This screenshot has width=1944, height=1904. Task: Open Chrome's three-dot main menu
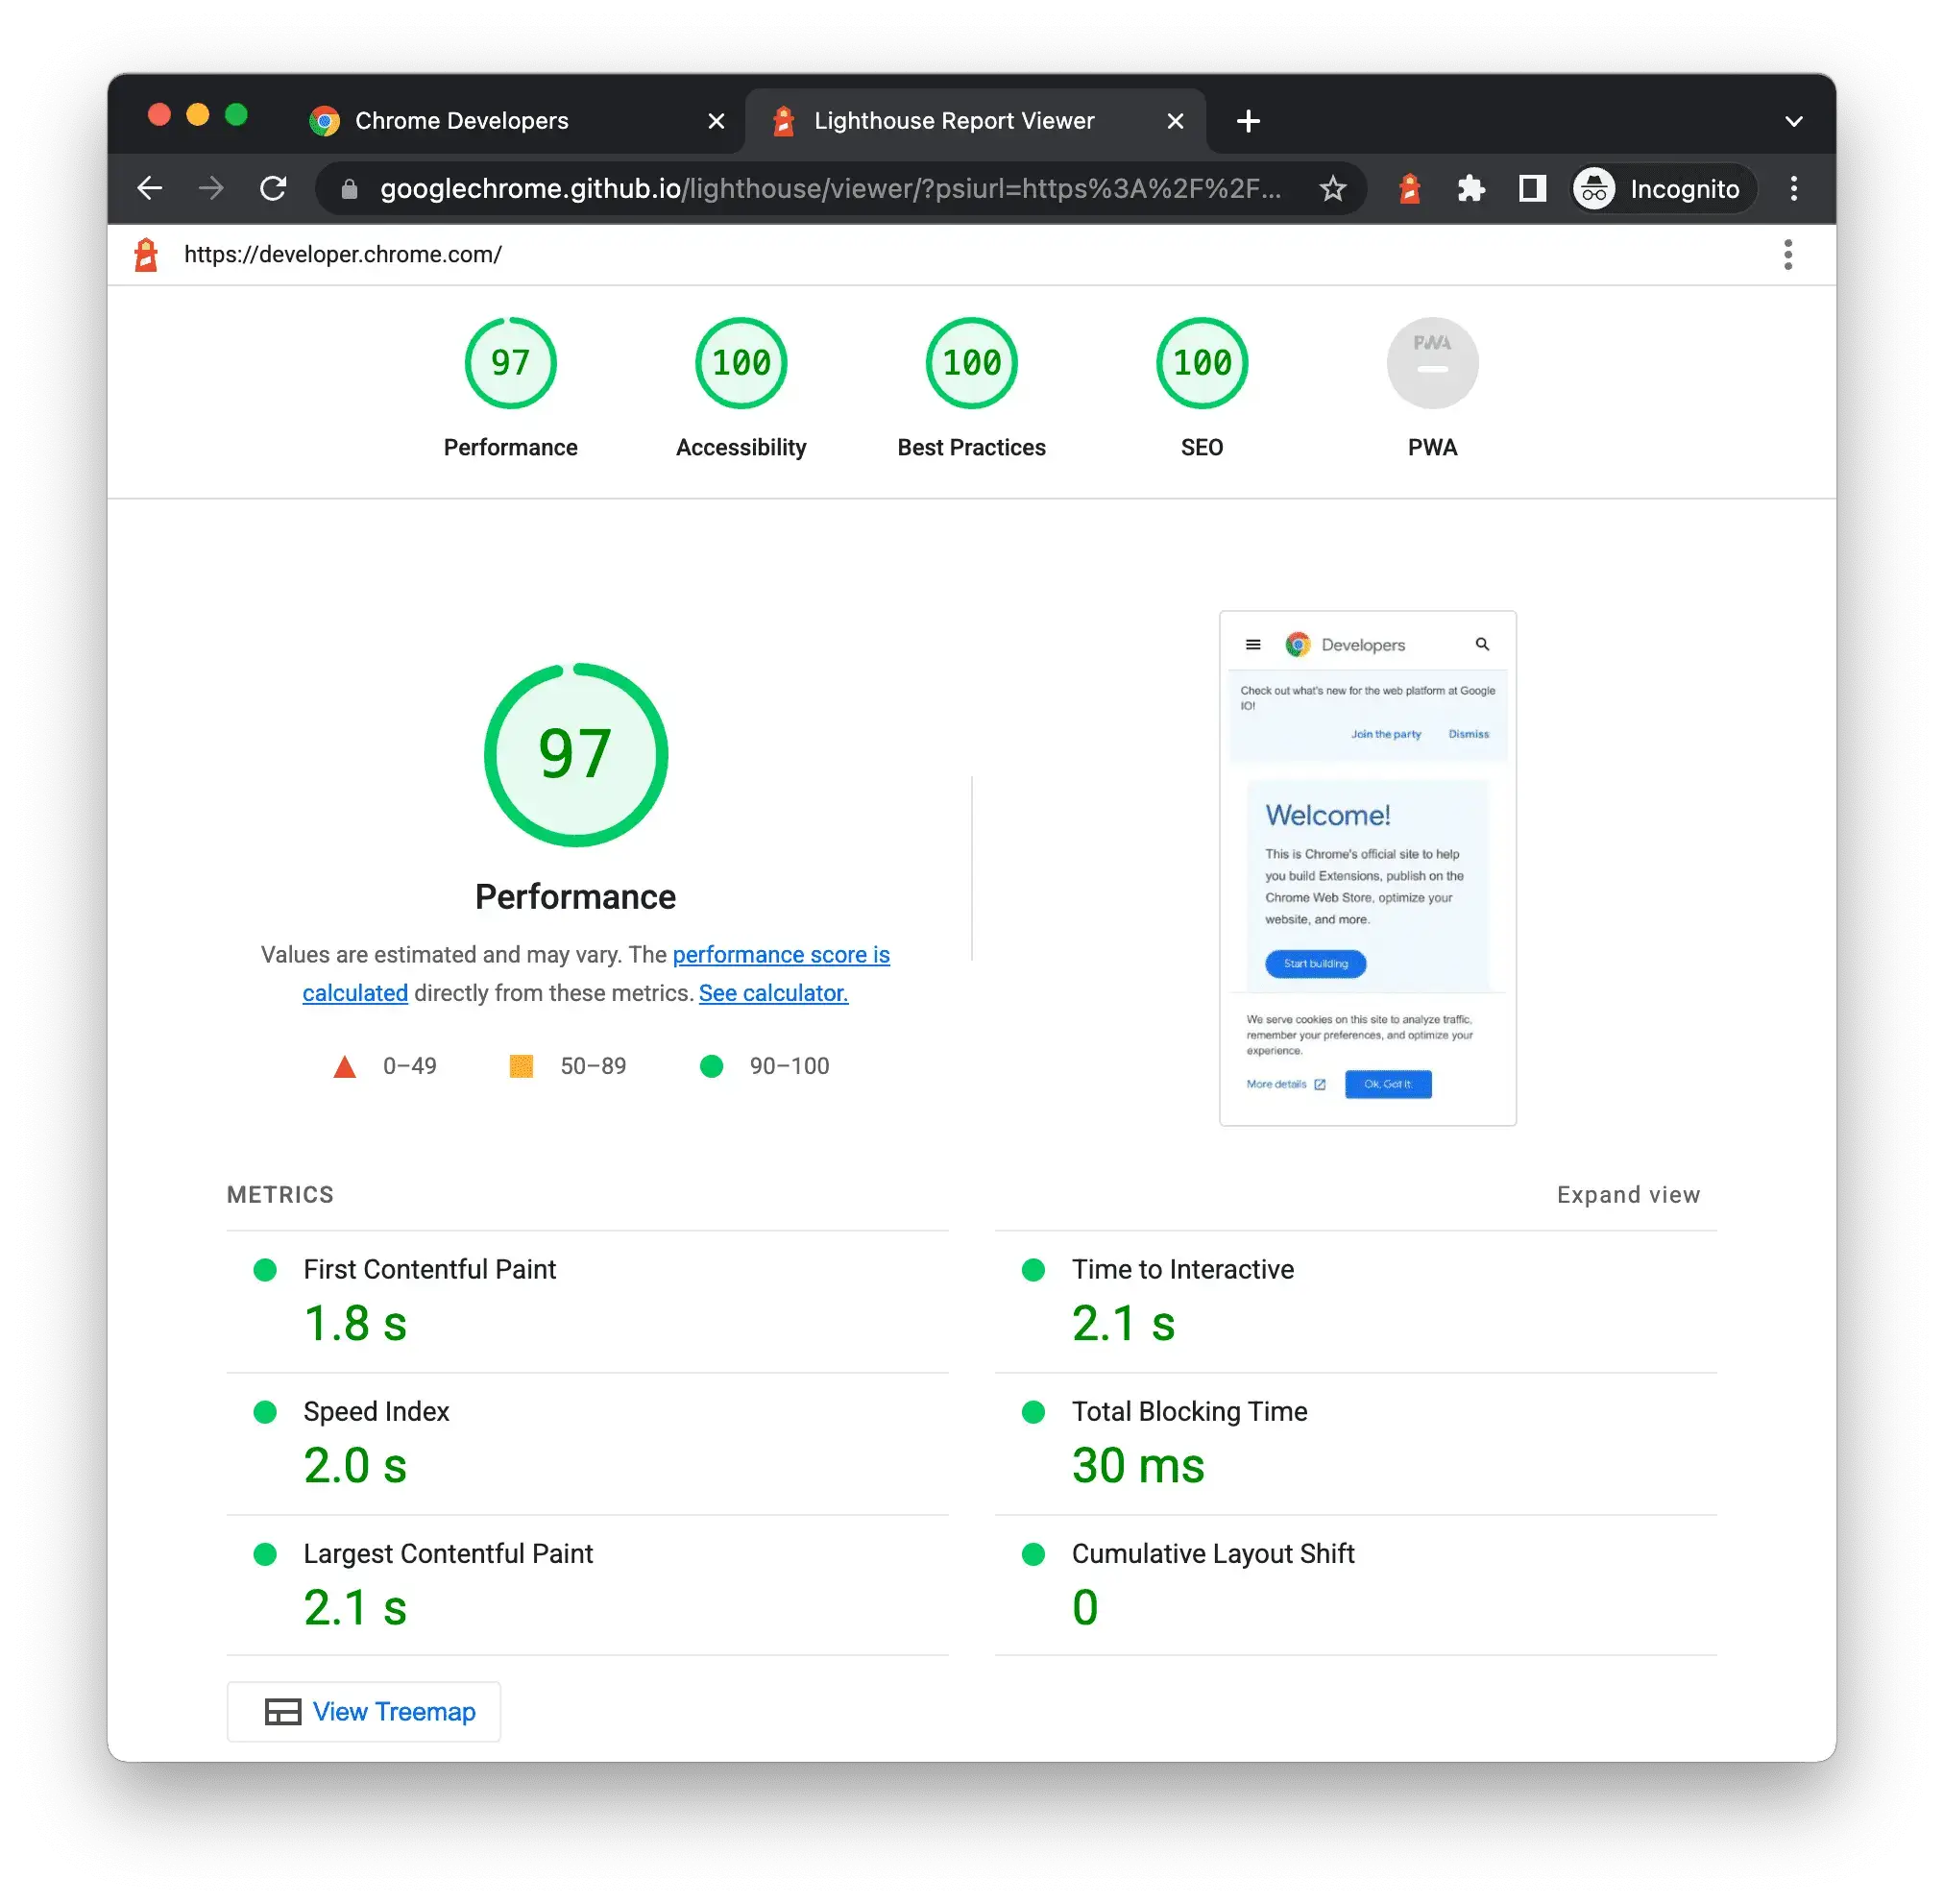coord(1793,188)
